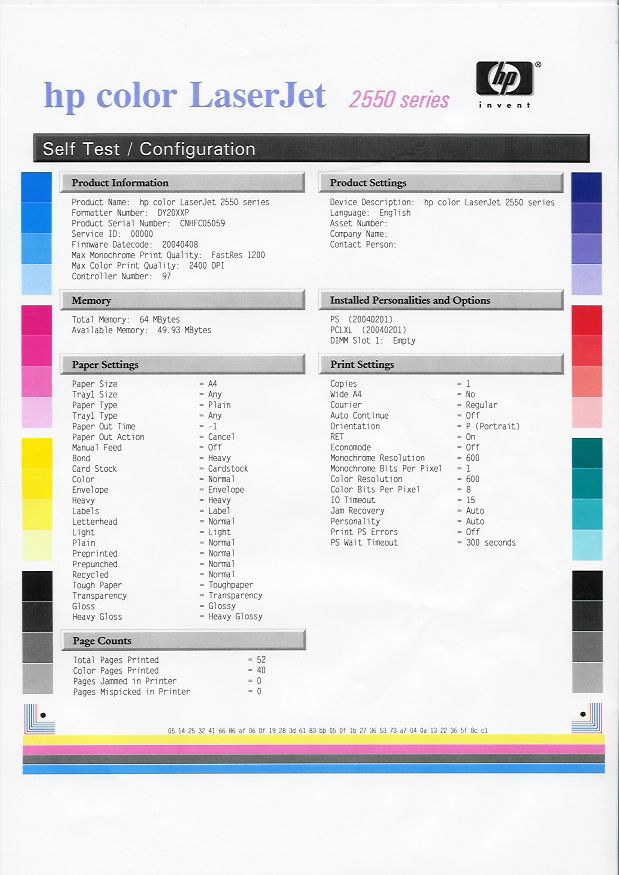Screen dimensions: 619x875
Task: Click the gray horizontal bar at bottom
Action: pos(313,759)
